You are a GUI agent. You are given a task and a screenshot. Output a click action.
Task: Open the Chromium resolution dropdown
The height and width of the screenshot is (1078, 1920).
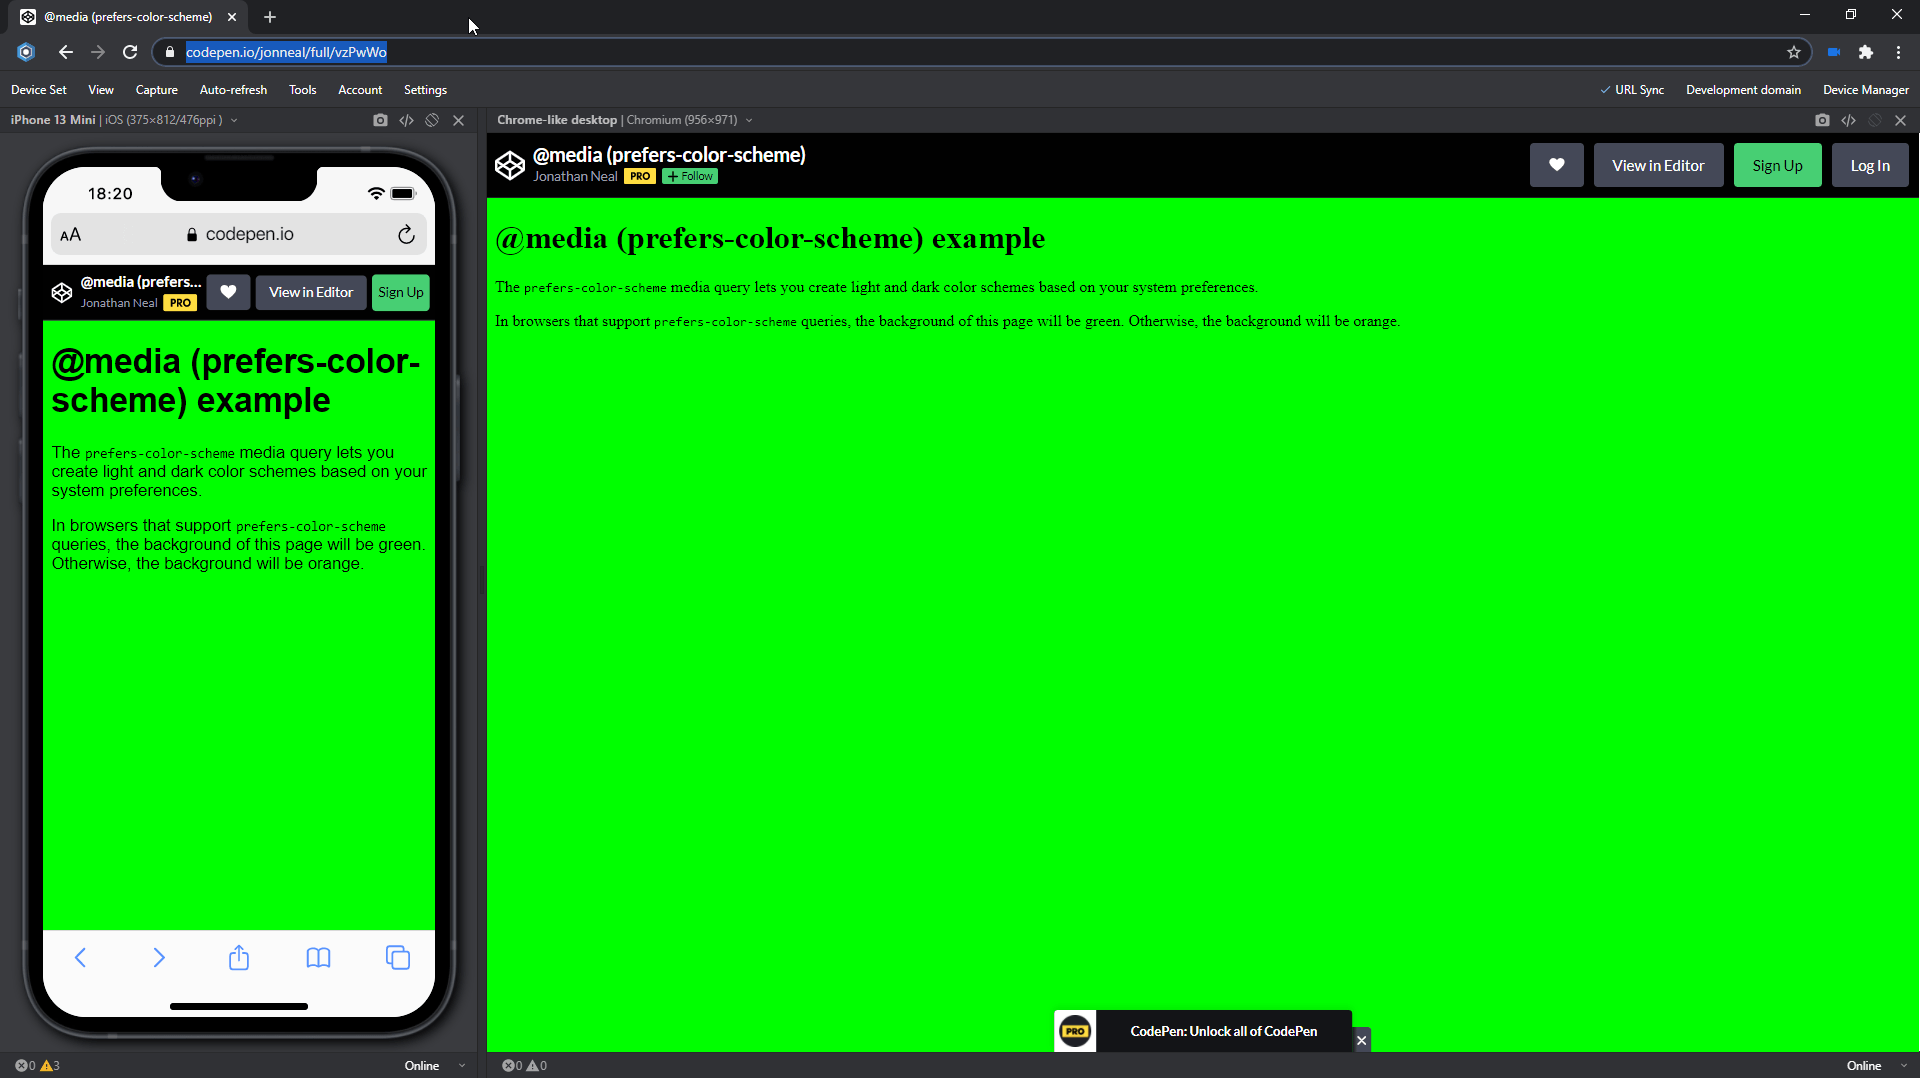(x=749, y=120)
